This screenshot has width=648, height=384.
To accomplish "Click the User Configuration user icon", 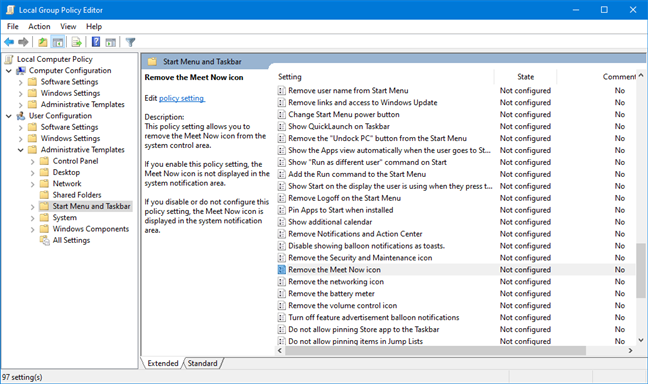I will [21, 116].
